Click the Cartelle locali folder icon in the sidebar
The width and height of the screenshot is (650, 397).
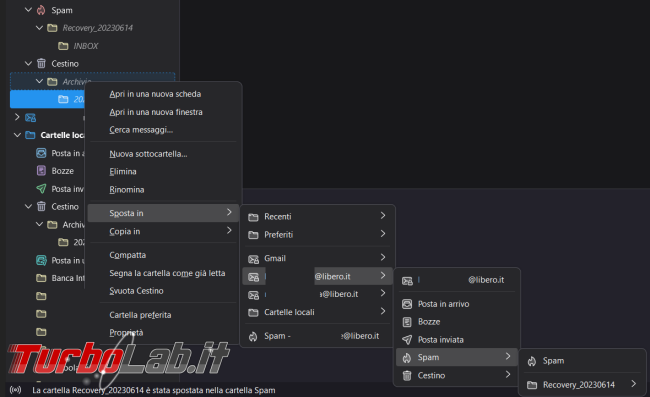[x=30, y=135]
